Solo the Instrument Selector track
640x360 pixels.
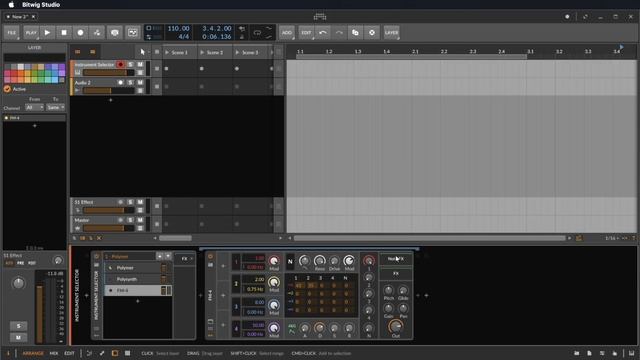(131, 64)
